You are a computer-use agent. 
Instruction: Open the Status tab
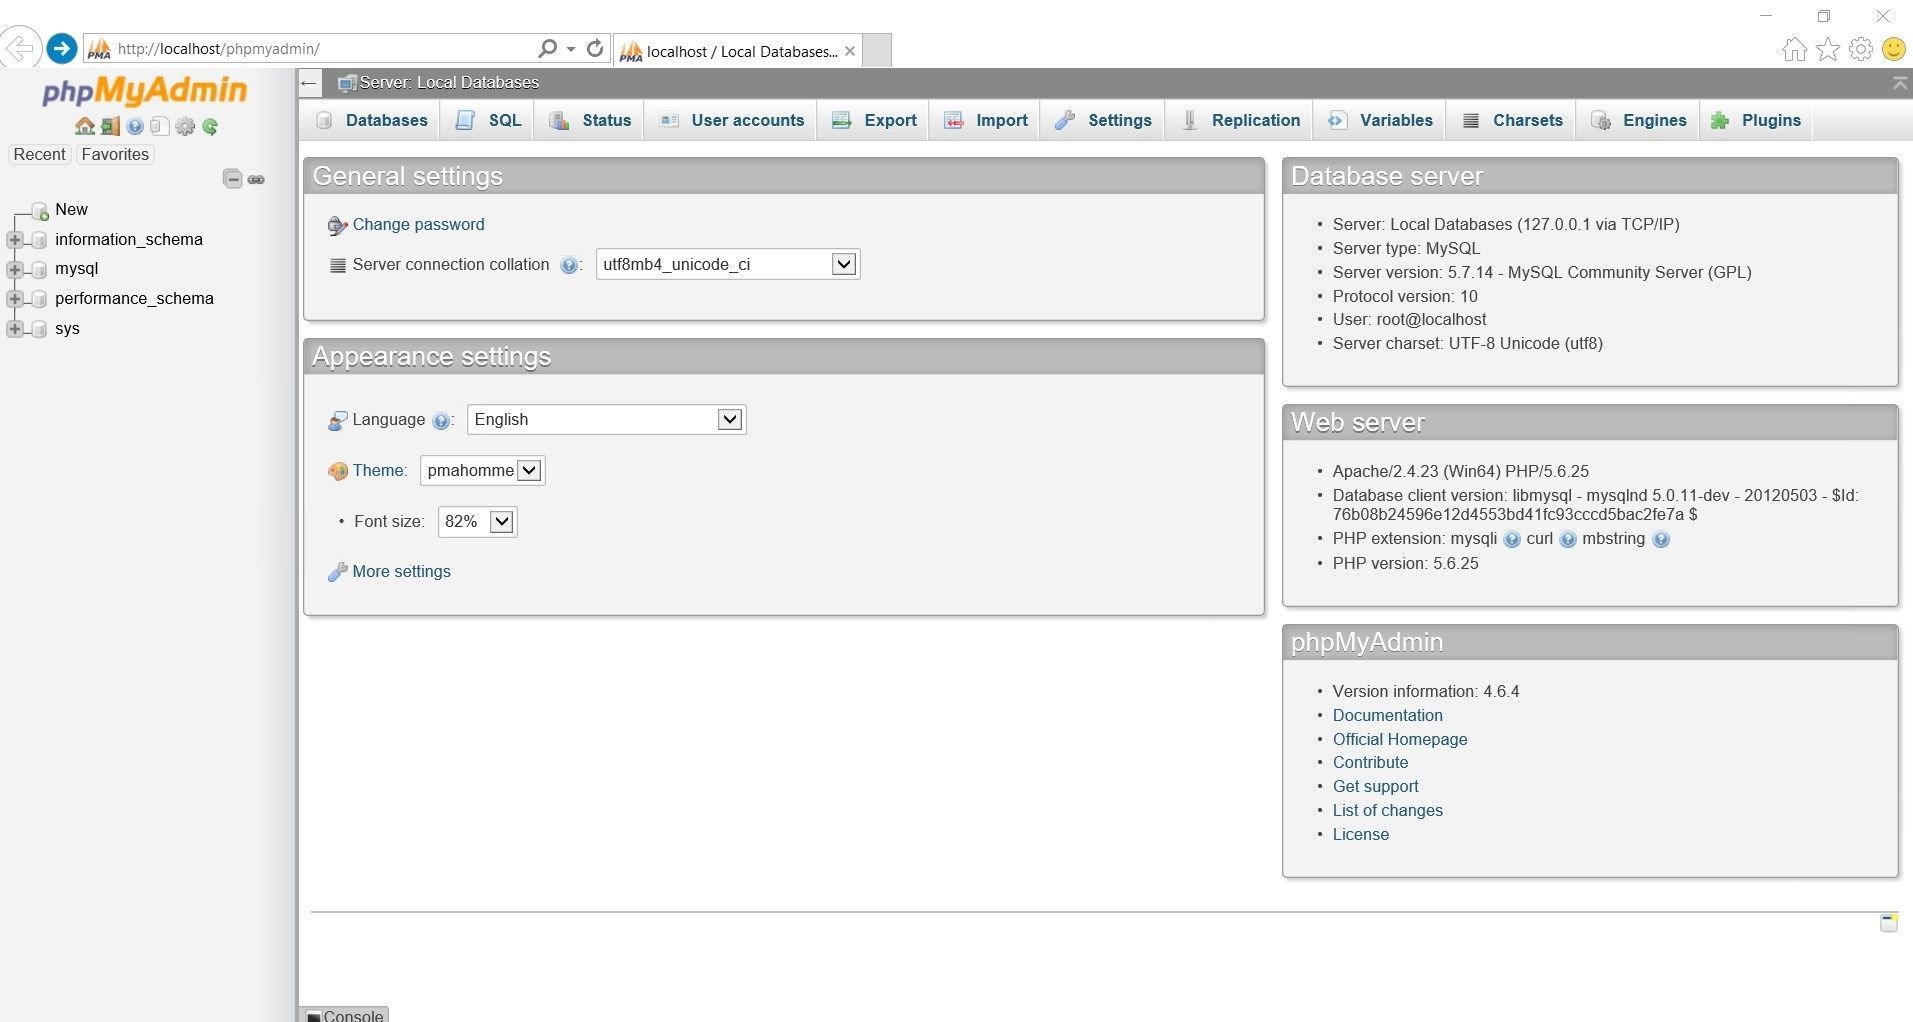pos(590,120)
